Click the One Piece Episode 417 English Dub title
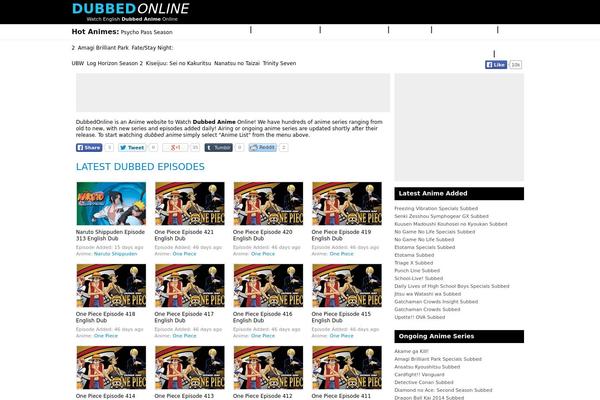Screen dimensions: 600x400 tap(184, 317)
